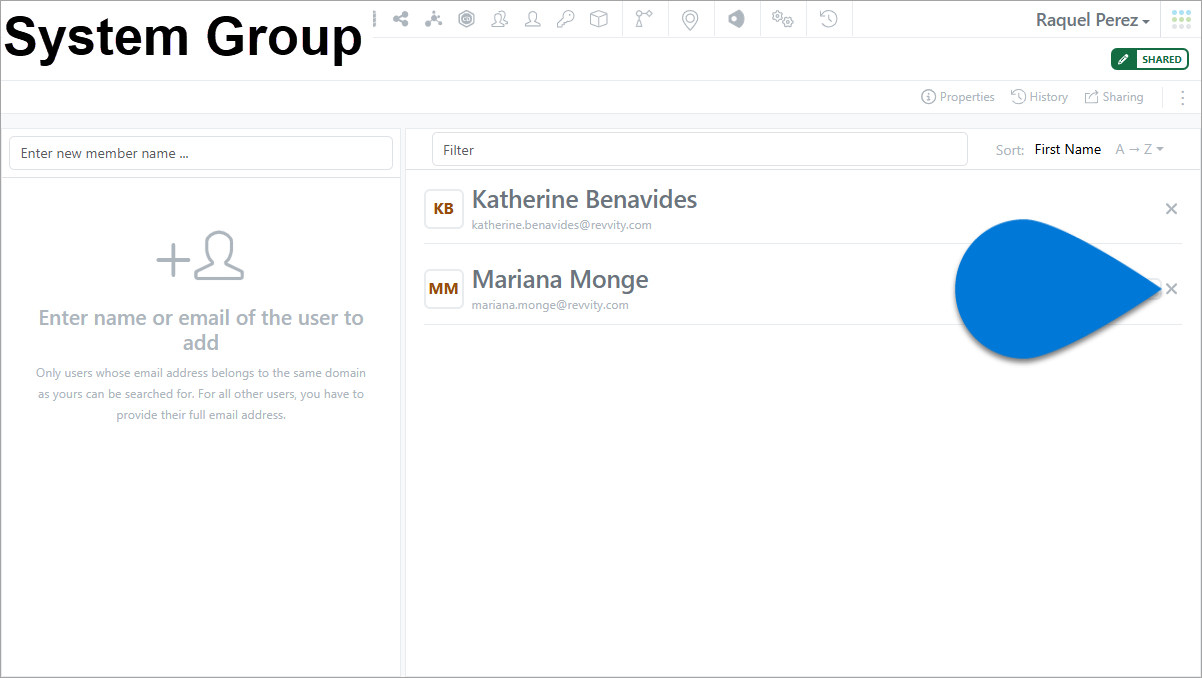The height and width of the screenshot is (678, 1202).
Task: Select the KB avatar for Katherine Benavides
Action: tap(444, 209)
